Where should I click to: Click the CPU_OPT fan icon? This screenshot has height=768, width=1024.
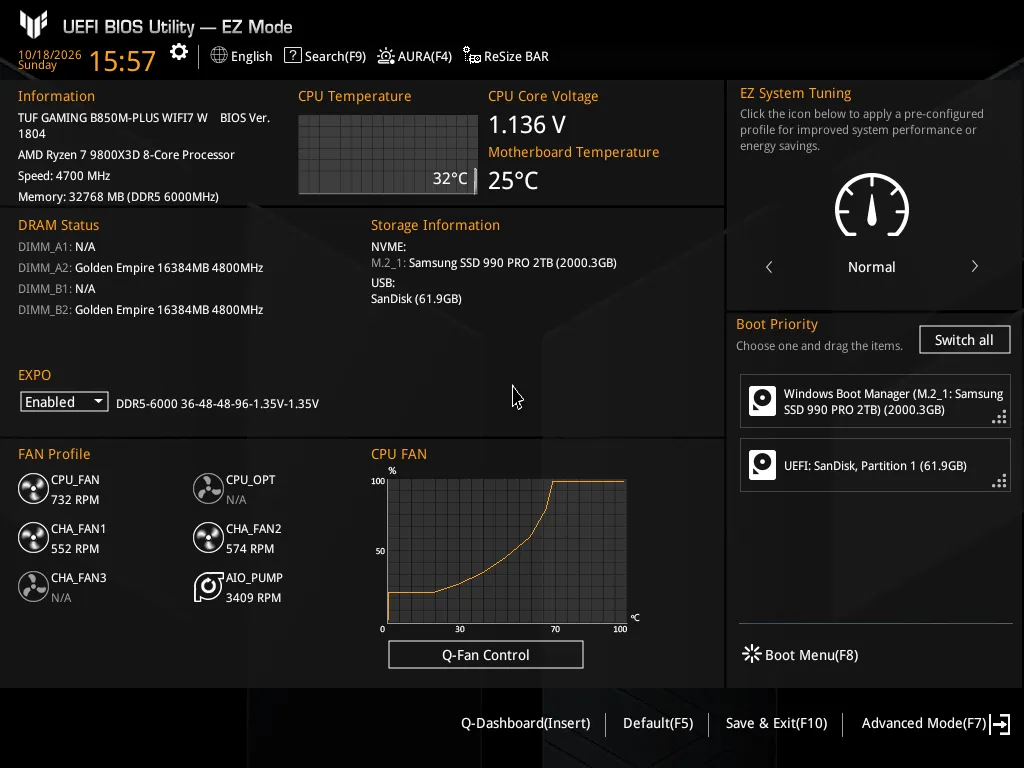click(208, 489)
